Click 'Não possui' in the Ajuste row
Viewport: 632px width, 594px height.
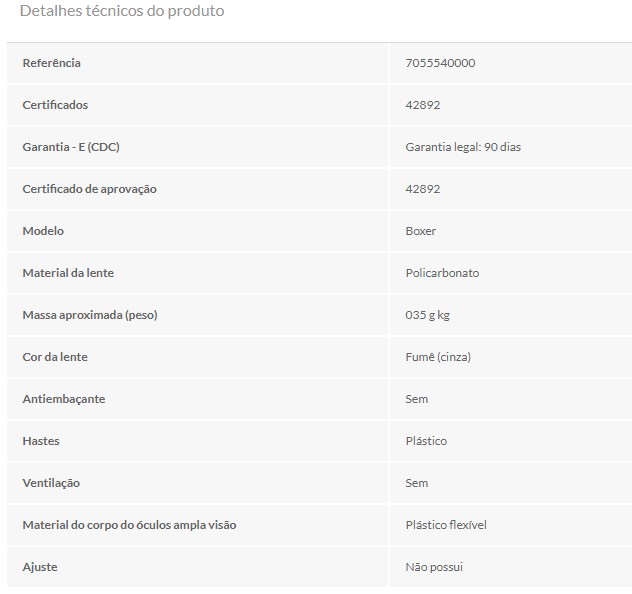coord(434,567)
